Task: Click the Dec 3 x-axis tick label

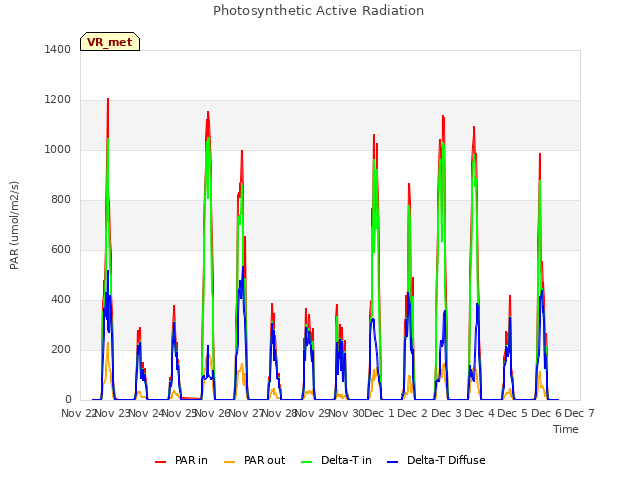Action: (447, 413)
